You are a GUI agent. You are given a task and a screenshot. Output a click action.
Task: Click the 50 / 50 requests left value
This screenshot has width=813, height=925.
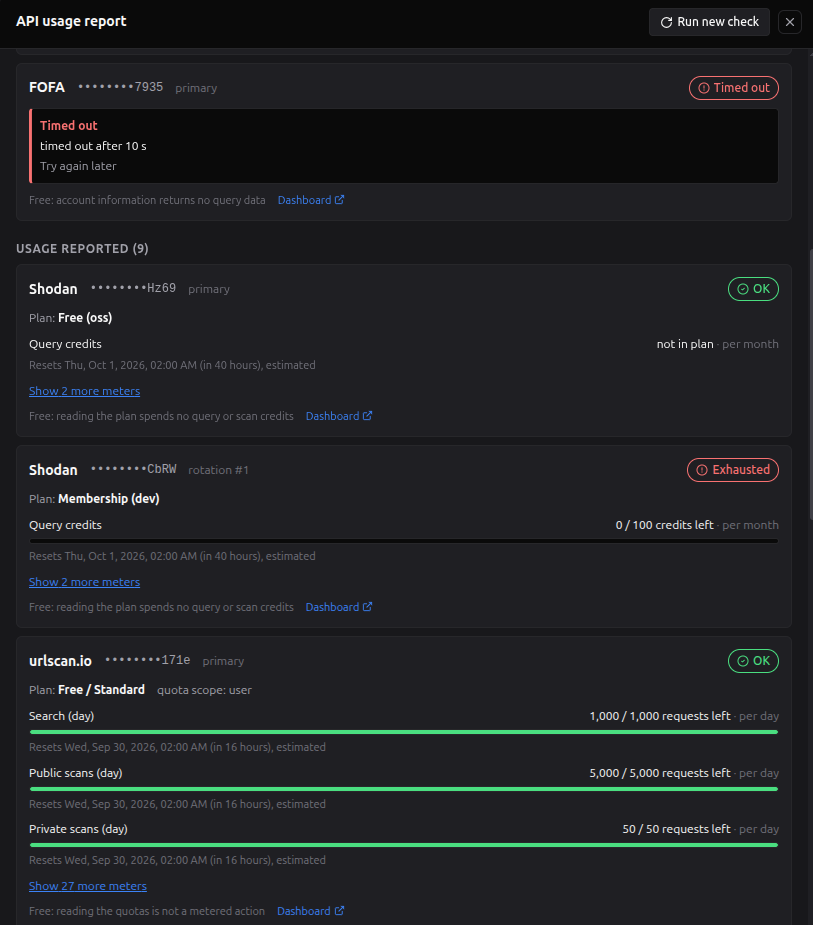pyautogui.click(x=677, y=829)
